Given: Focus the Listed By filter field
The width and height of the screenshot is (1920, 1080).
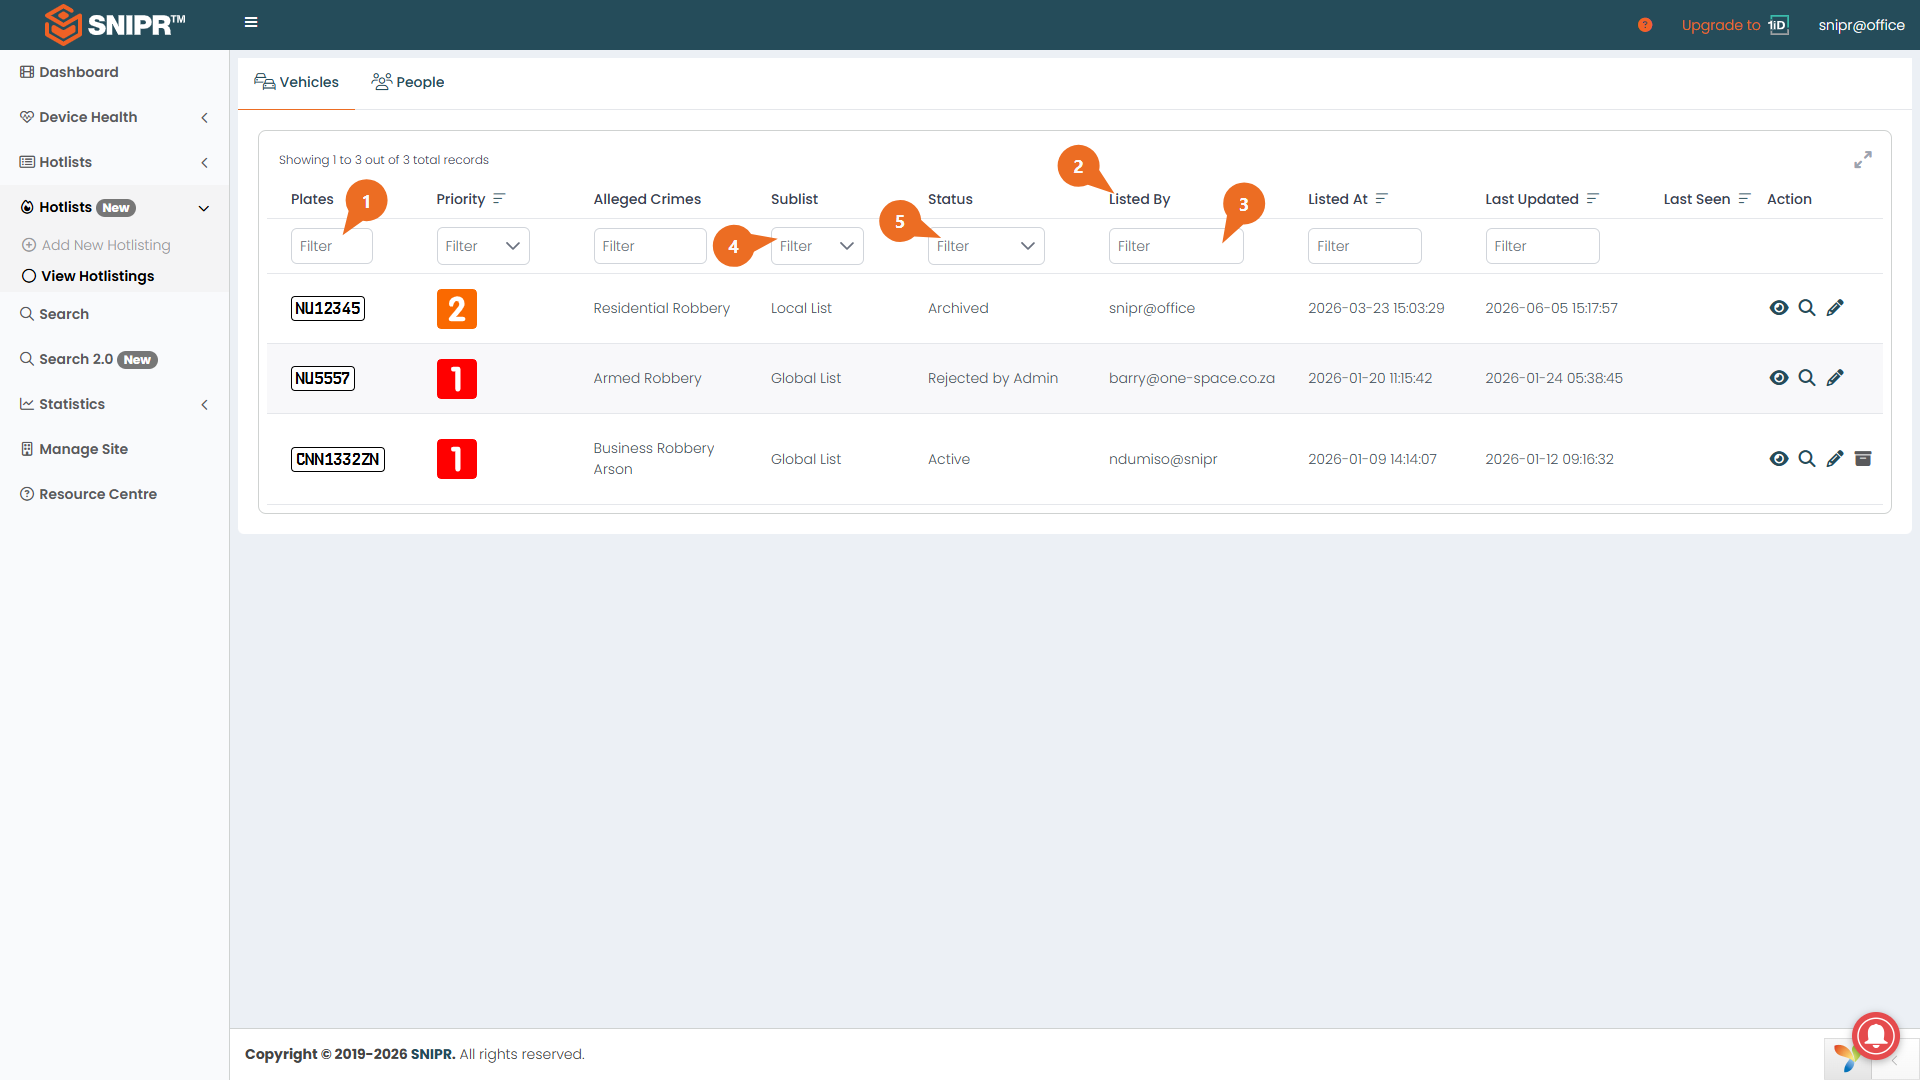Looking at the screenshot, I should (1176, 246).
